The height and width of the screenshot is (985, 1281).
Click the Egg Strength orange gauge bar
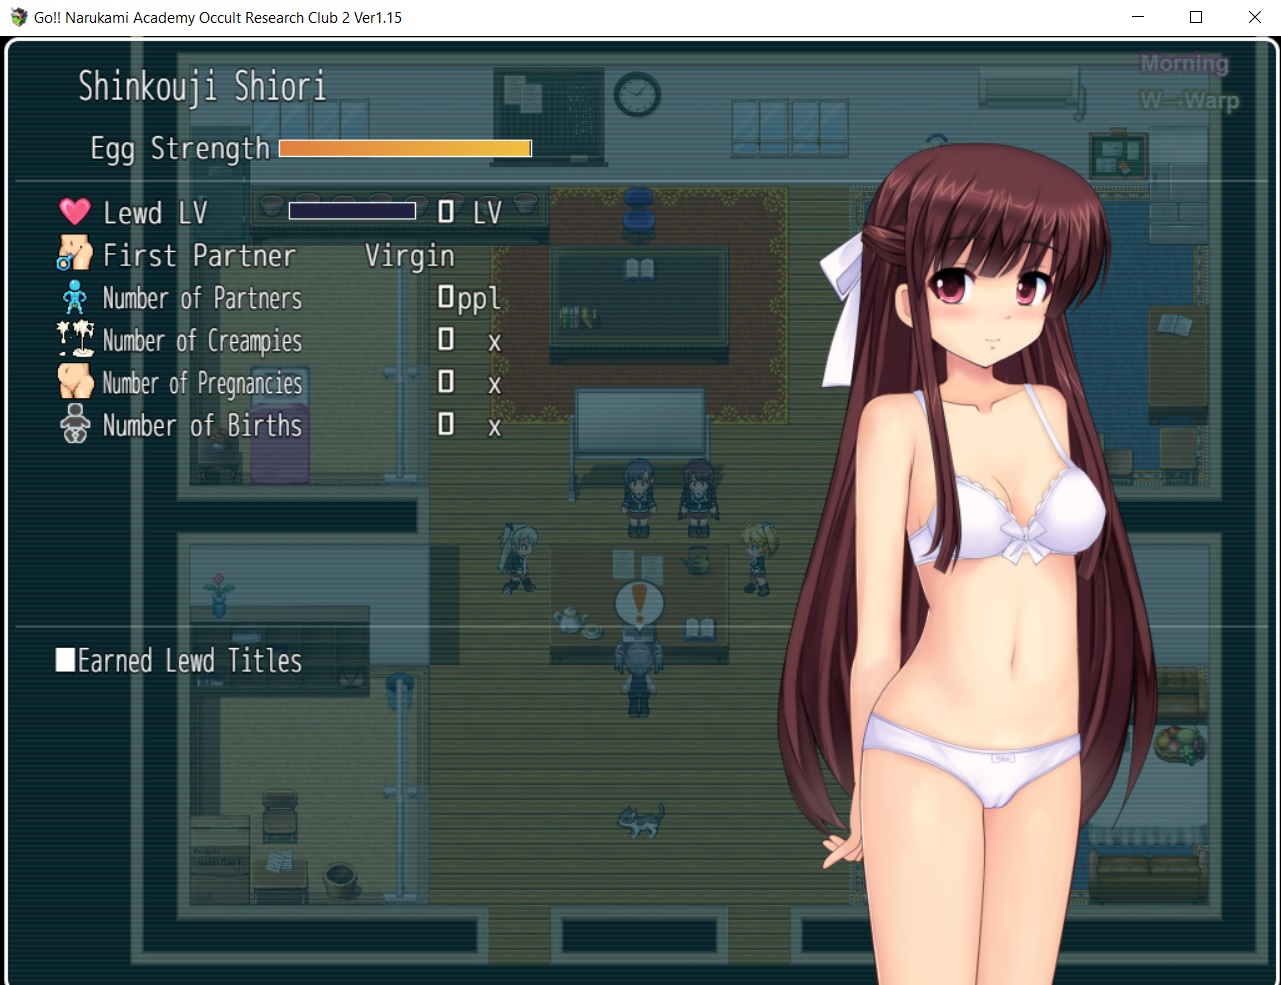click(405, 148)
